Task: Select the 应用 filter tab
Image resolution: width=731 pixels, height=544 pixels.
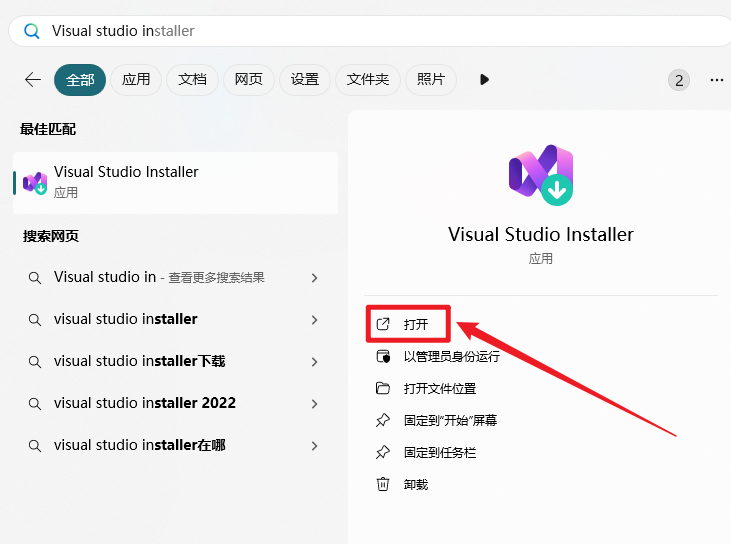Action: (x=136, y=80)
